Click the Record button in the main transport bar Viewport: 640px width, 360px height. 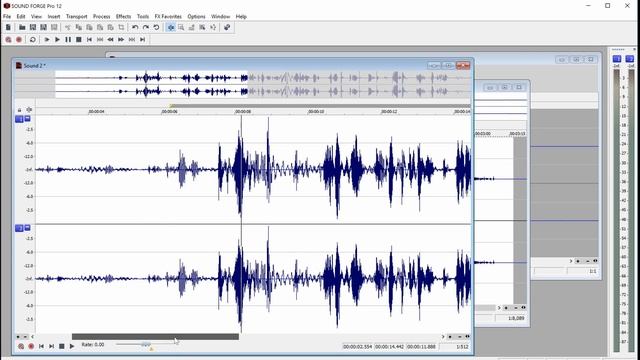(19, 40)
